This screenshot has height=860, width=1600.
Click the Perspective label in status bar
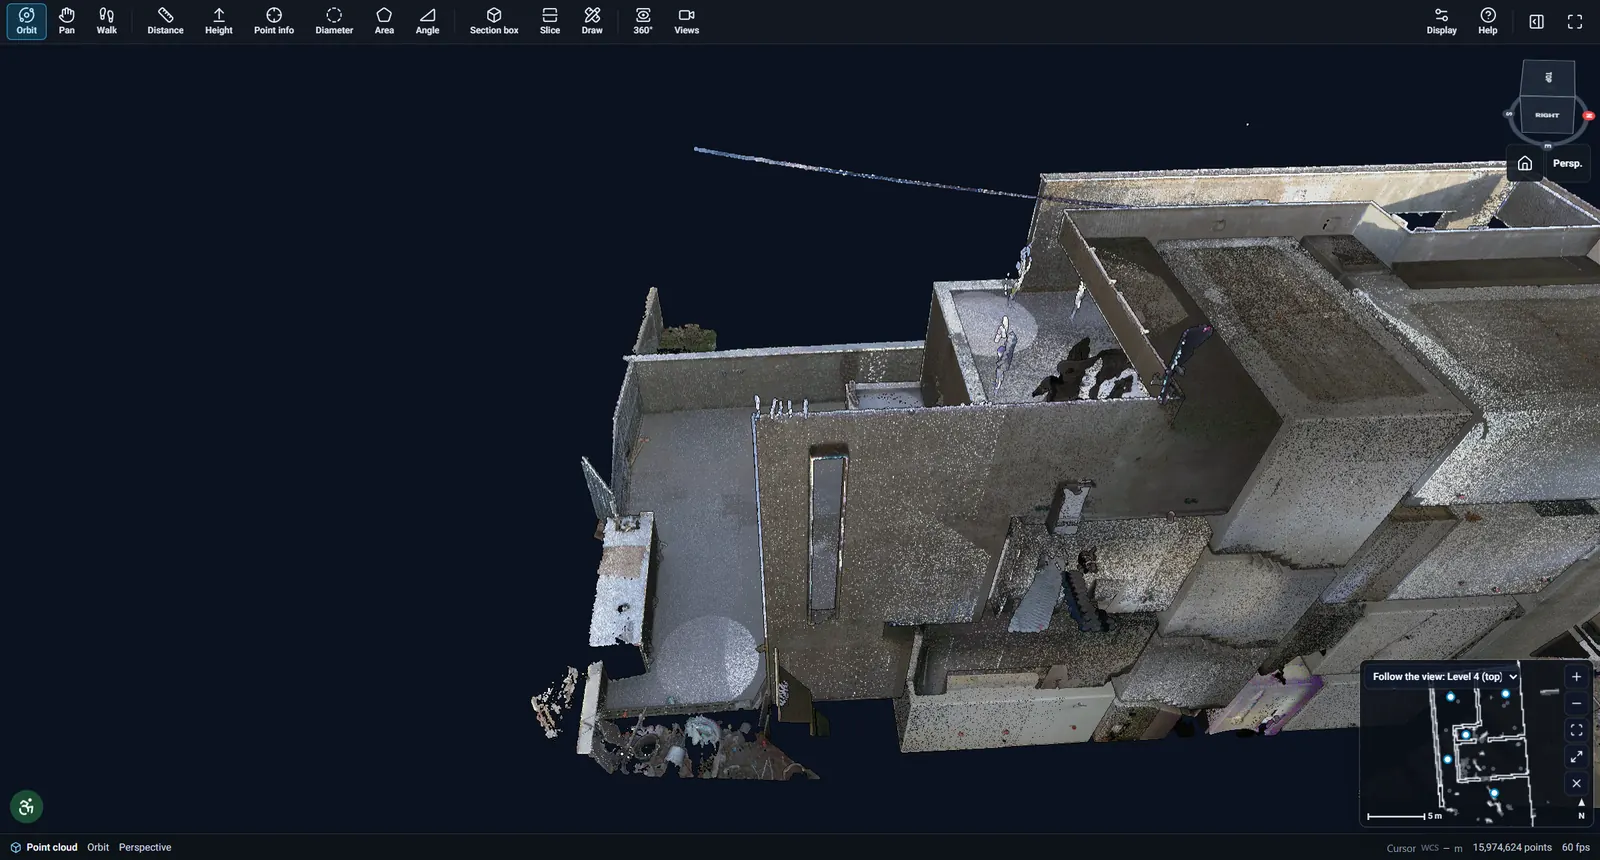145,847
